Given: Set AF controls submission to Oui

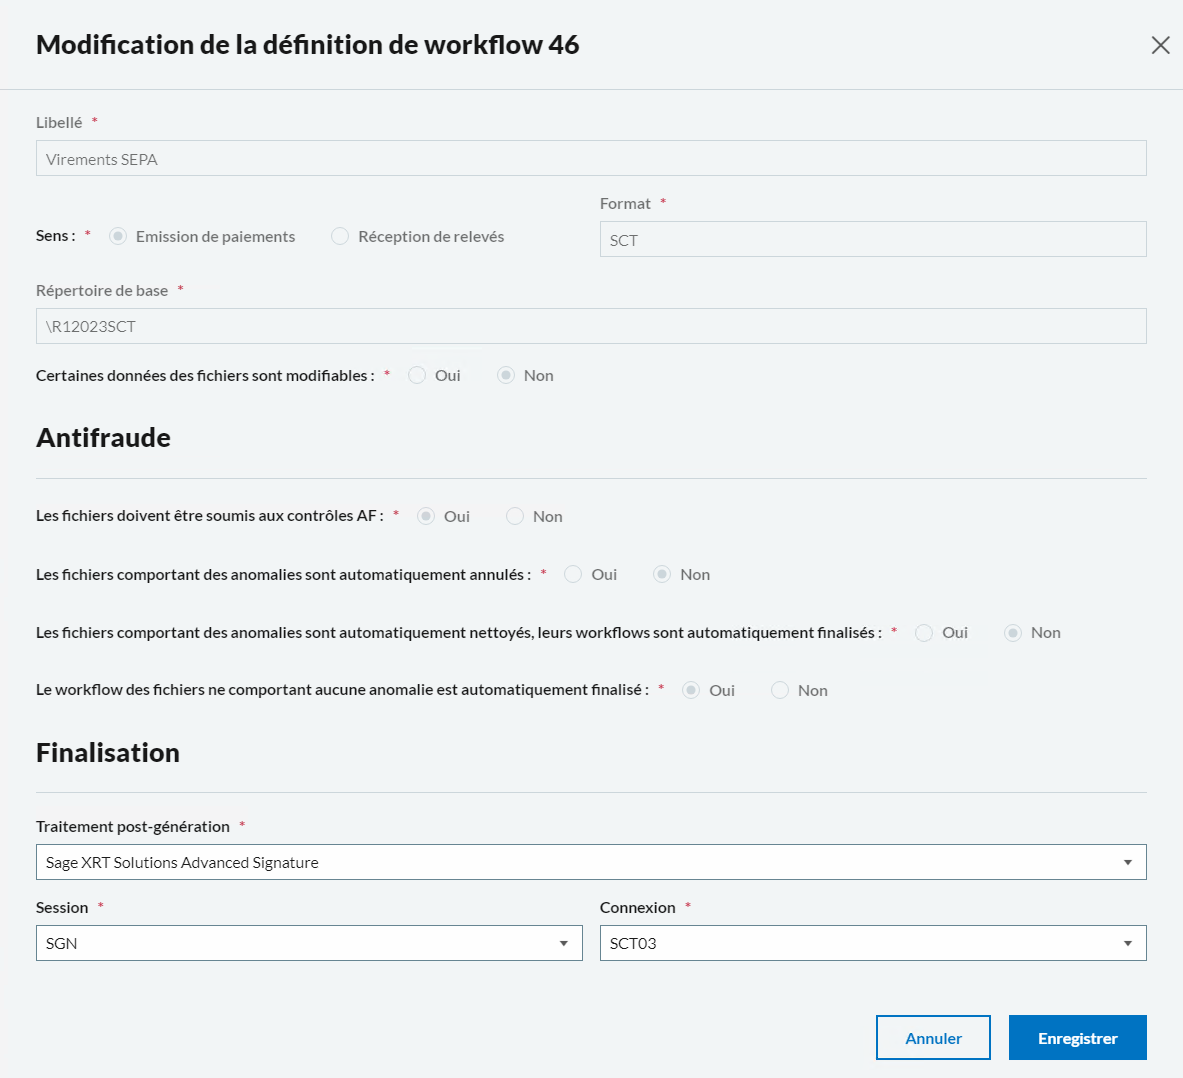Looking at the screenshot, I should coord(426,517).
